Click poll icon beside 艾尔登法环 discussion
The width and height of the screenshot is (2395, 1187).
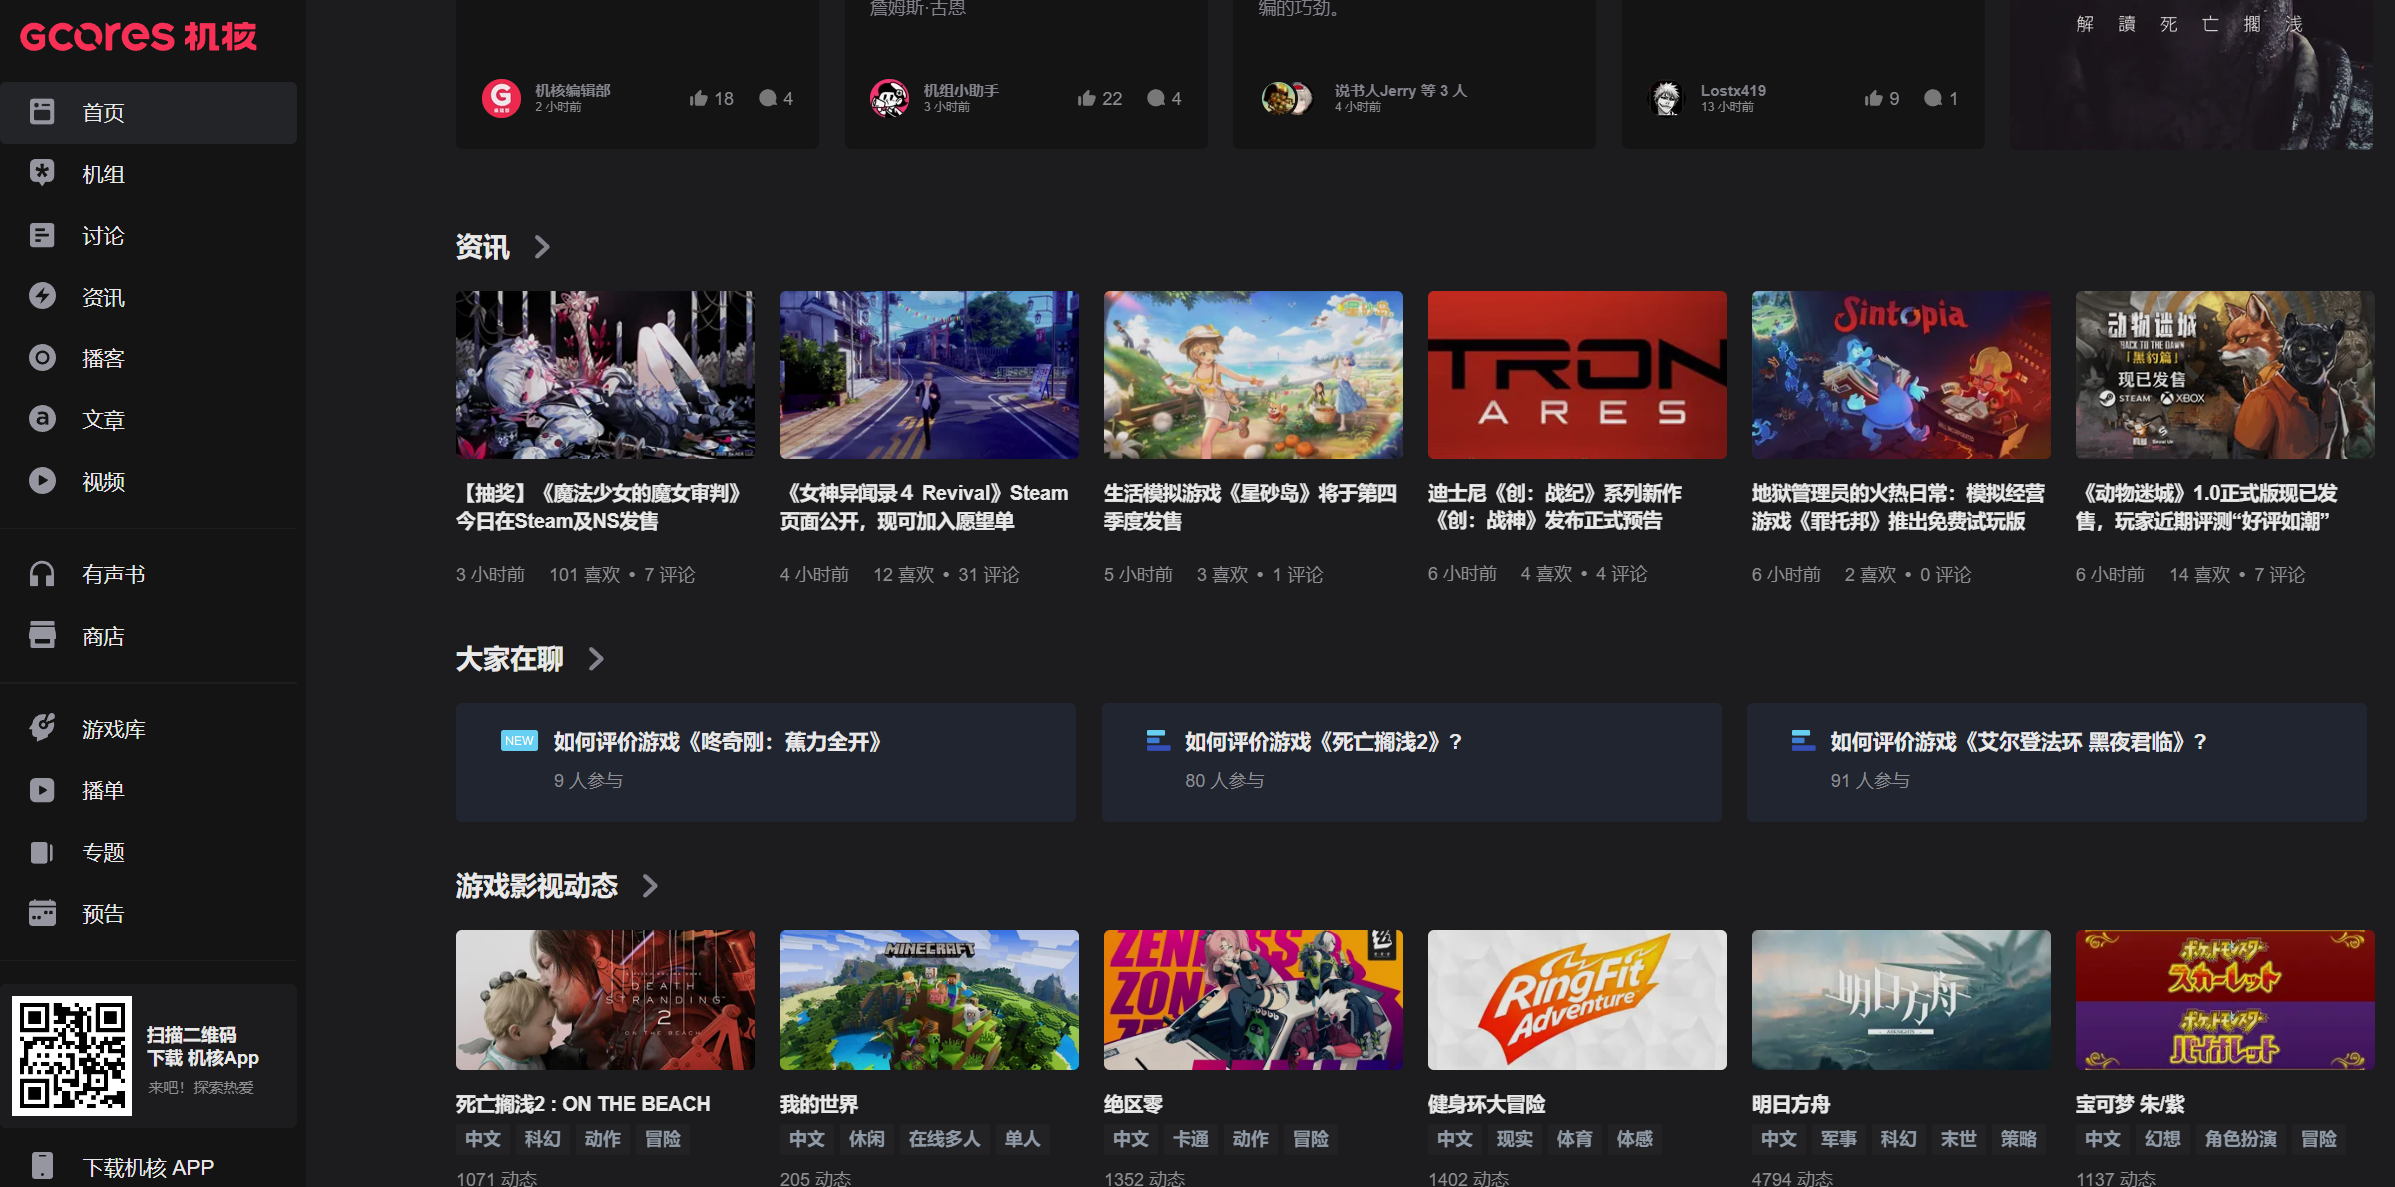1803,741
